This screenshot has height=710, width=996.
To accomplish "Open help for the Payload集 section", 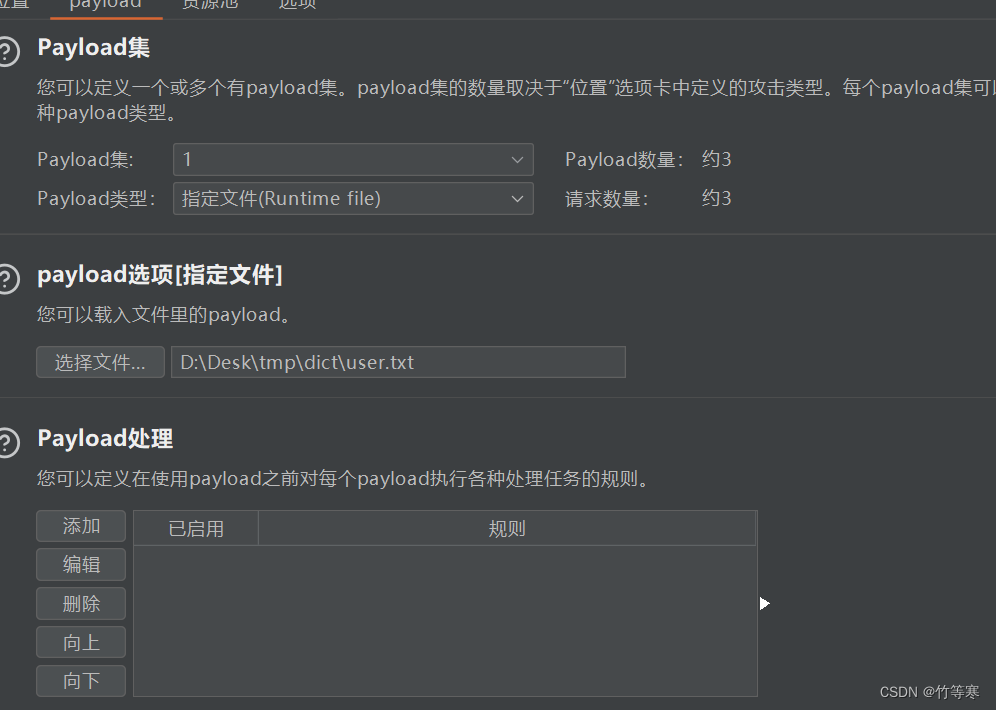I will click(x=8, y=51).
